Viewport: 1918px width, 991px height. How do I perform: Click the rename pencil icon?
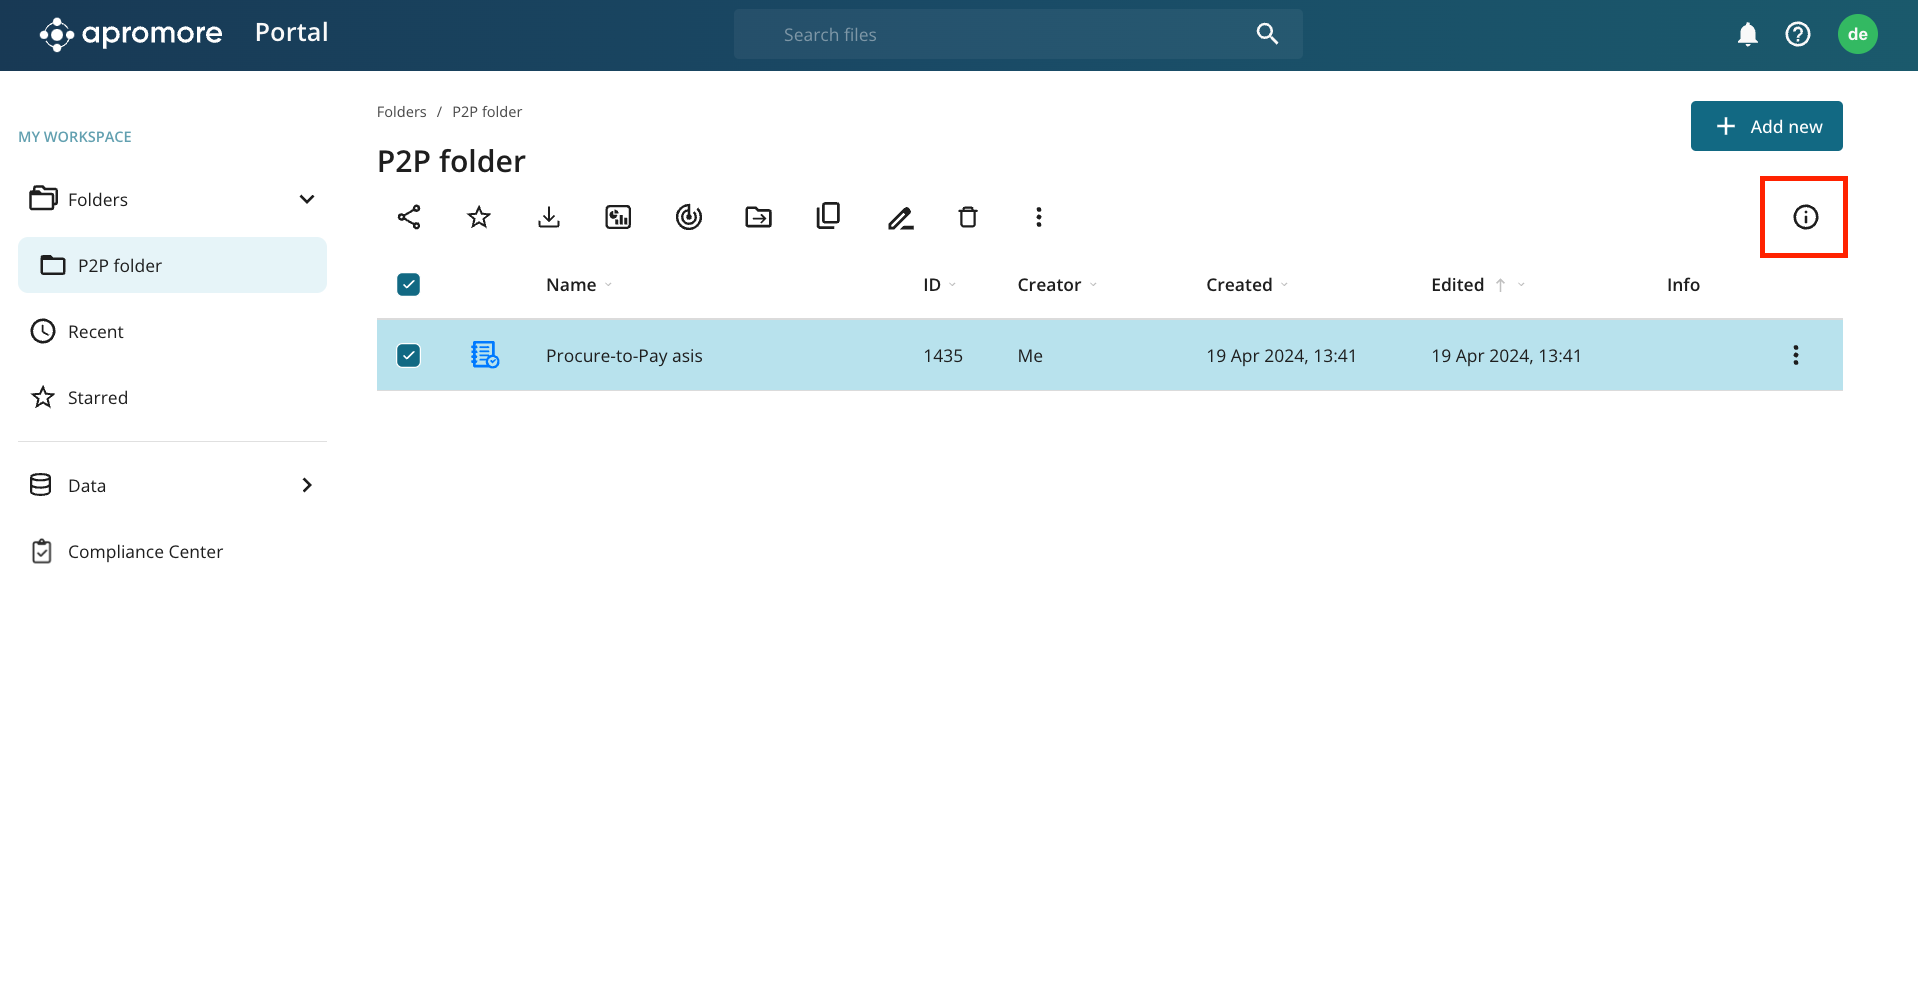(x=900, y=217)
